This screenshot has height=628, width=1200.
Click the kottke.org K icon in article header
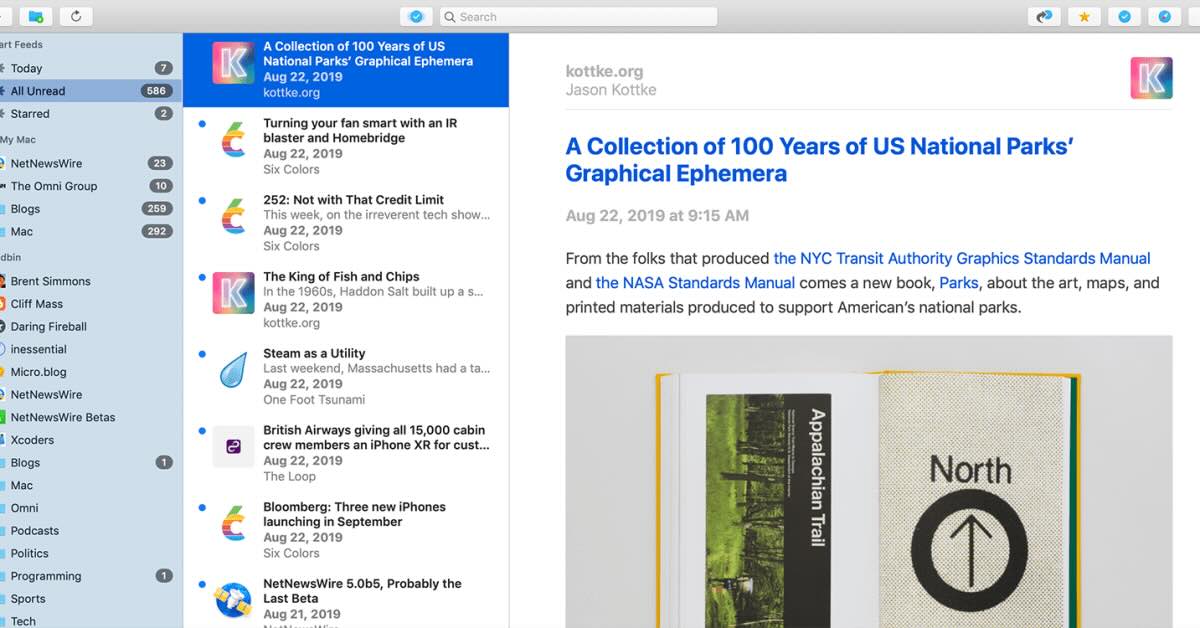pos(1151,78)
